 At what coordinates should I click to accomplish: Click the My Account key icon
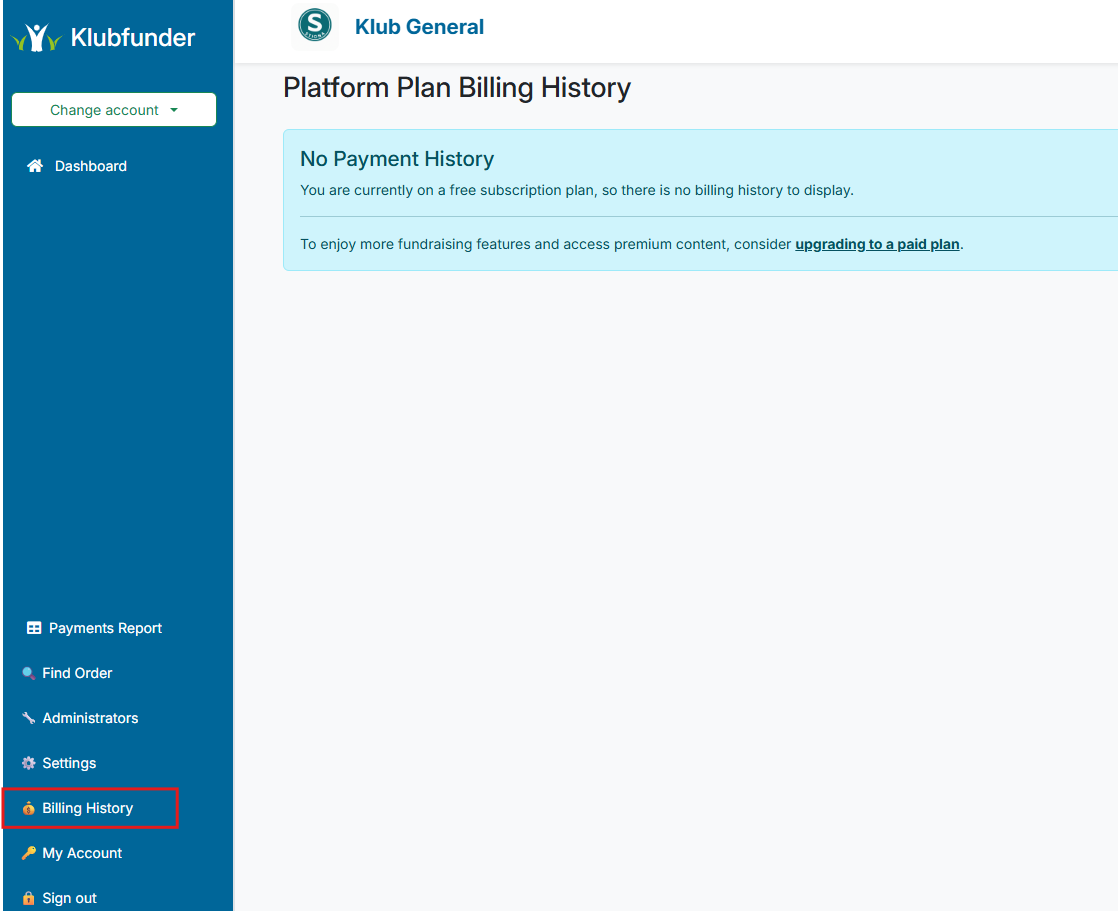coord(30,853)
